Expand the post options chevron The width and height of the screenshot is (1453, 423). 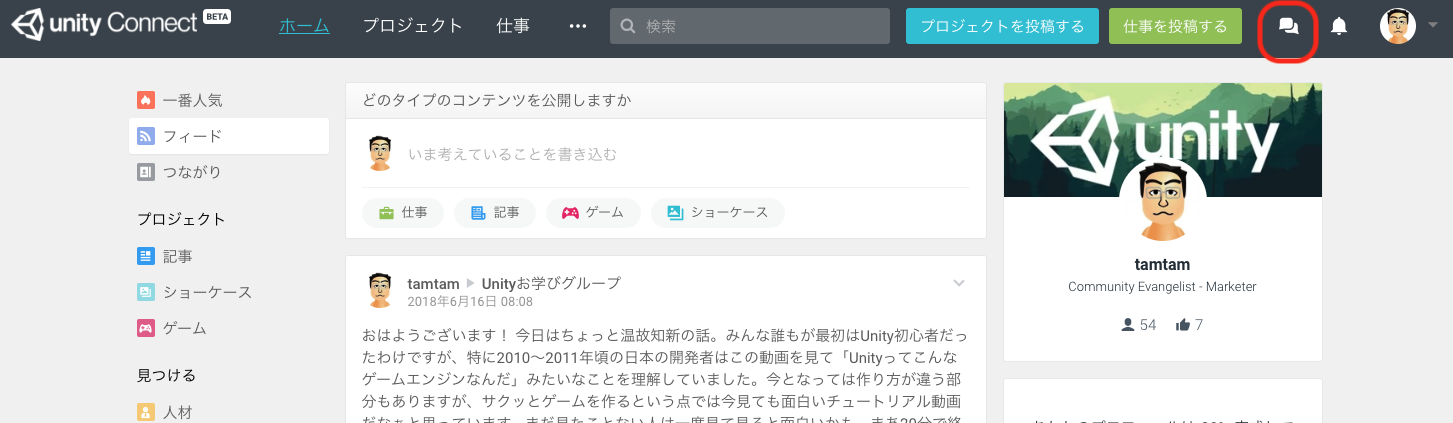pyautogui.click(x=959, y=284)
